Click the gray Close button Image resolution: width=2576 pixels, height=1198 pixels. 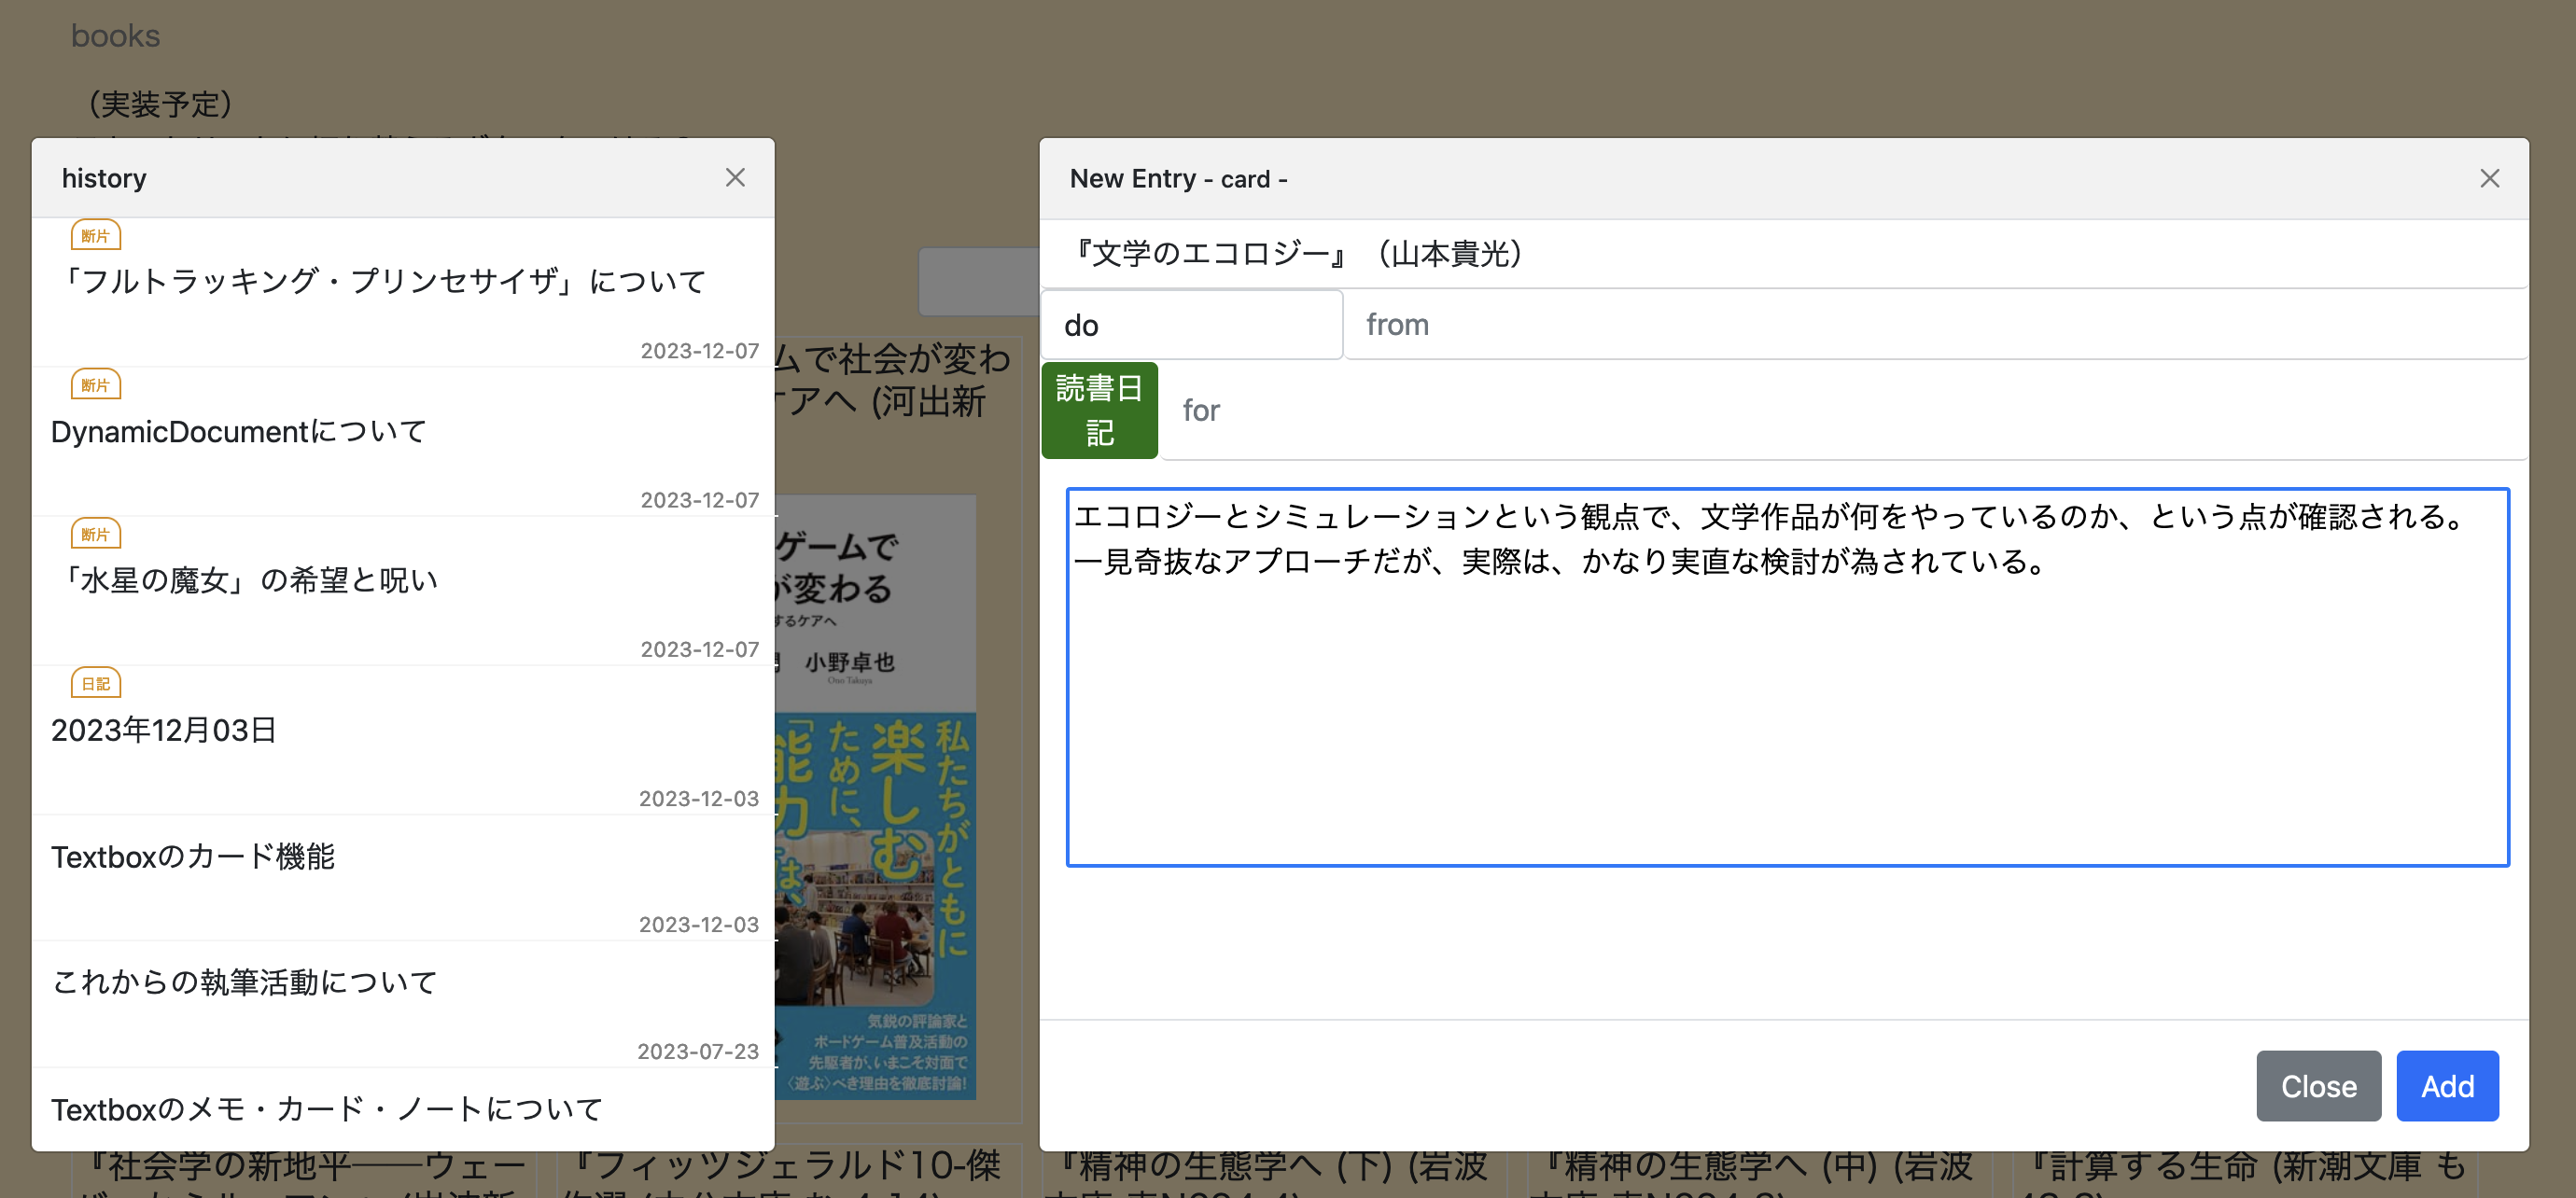[2318, 1086]
